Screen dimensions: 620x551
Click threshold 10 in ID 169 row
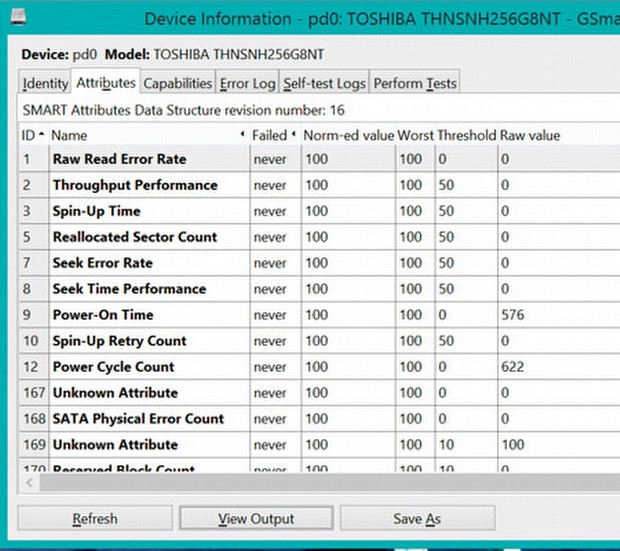click(446, 445)
